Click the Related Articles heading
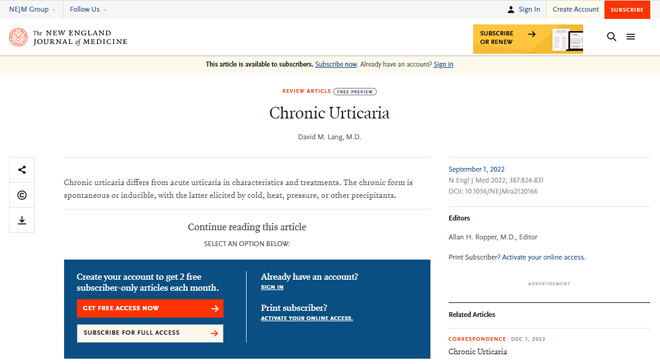 [x=472, y=314]
